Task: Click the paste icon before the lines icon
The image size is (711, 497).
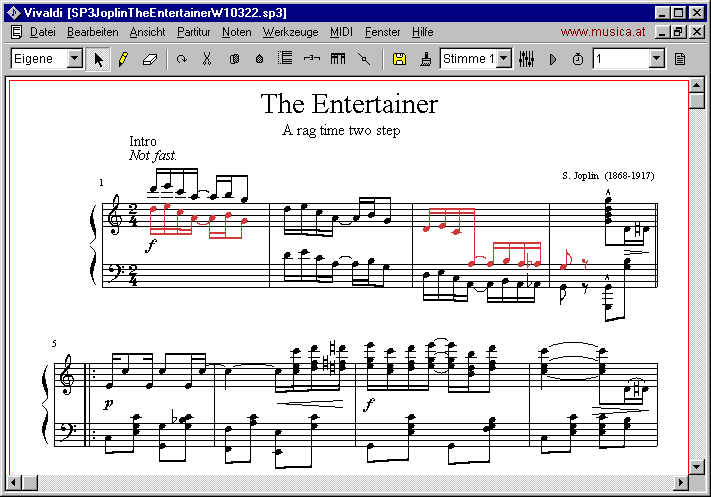Action: 259,59
